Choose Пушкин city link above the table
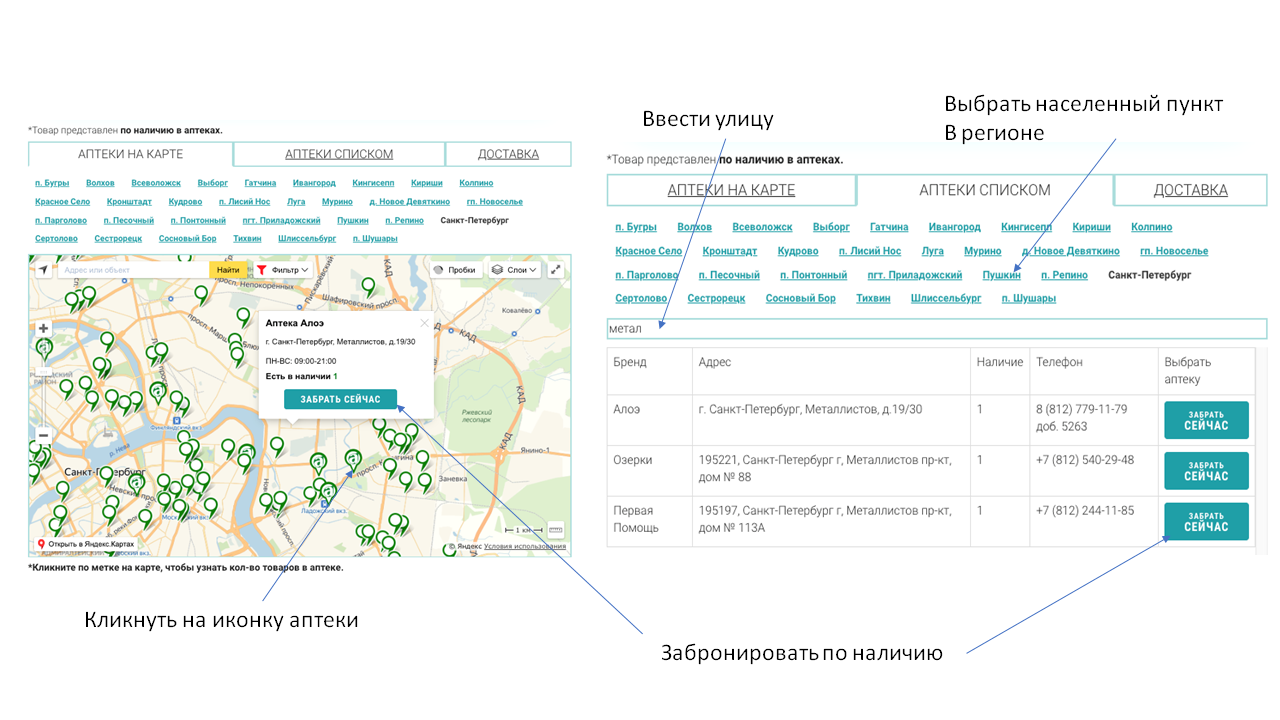The width and height of the screenshot is (1280, 720). click(1001, 275)
